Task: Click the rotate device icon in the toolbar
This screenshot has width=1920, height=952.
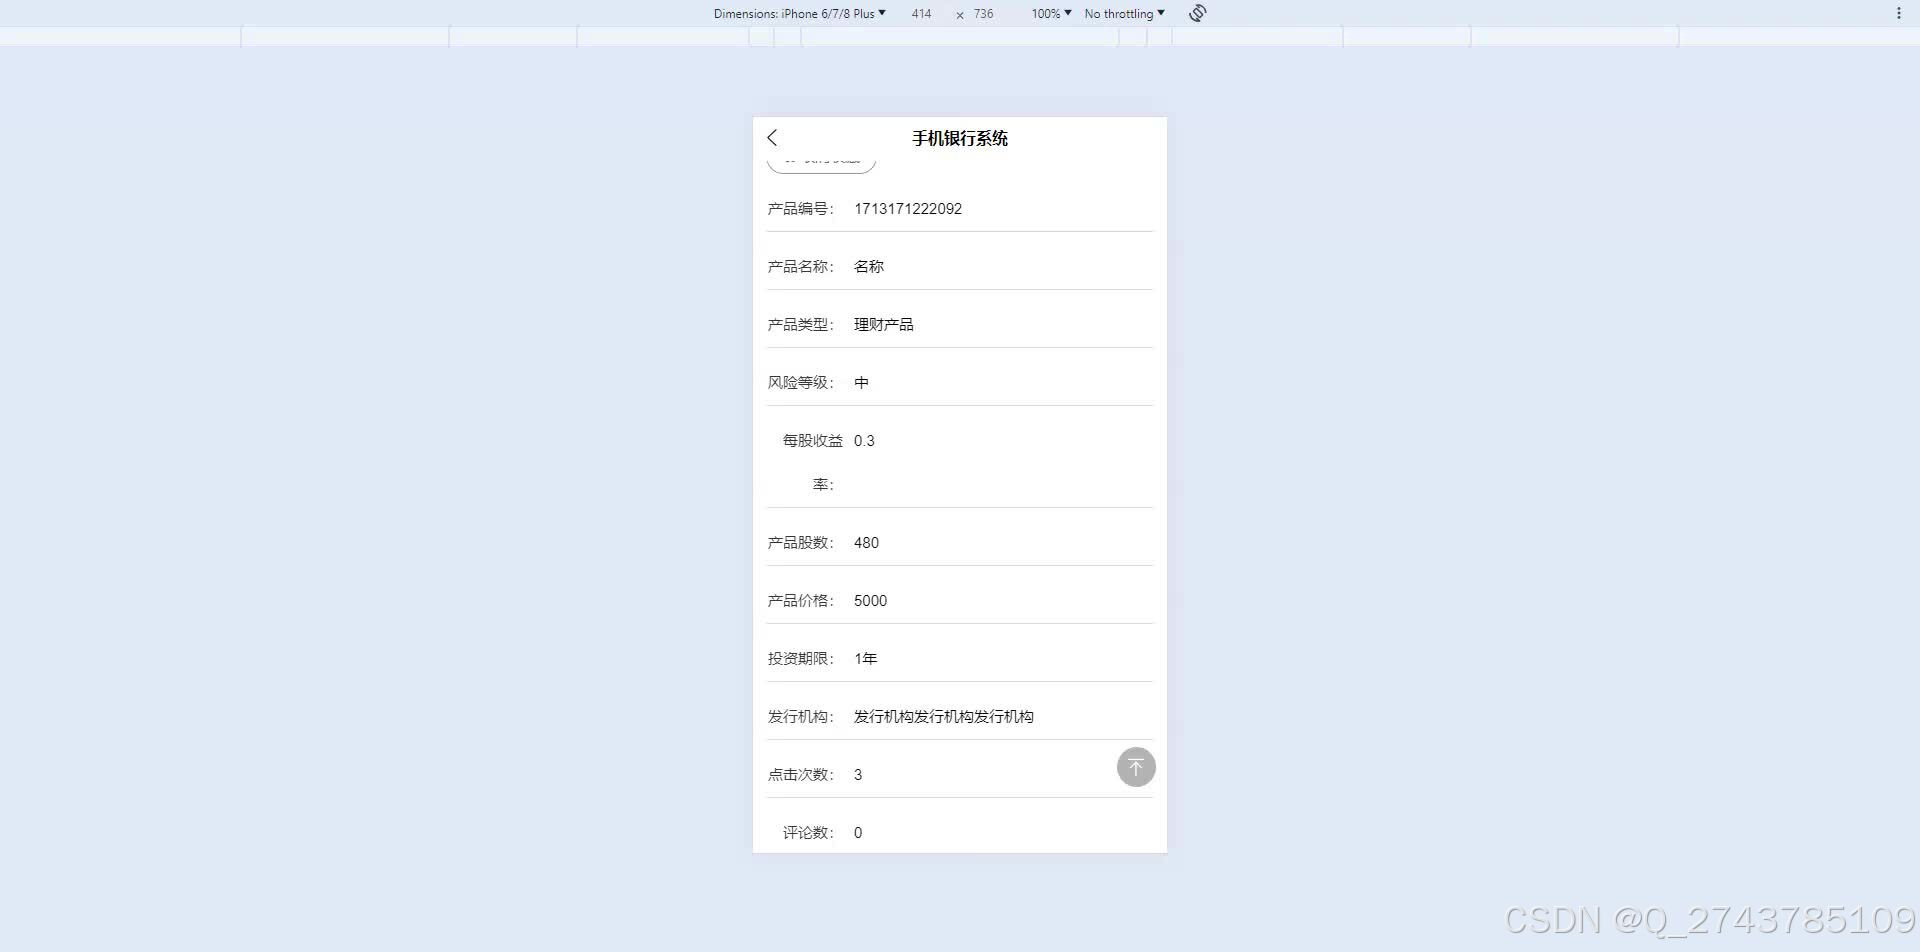Action: point(1198,13)
